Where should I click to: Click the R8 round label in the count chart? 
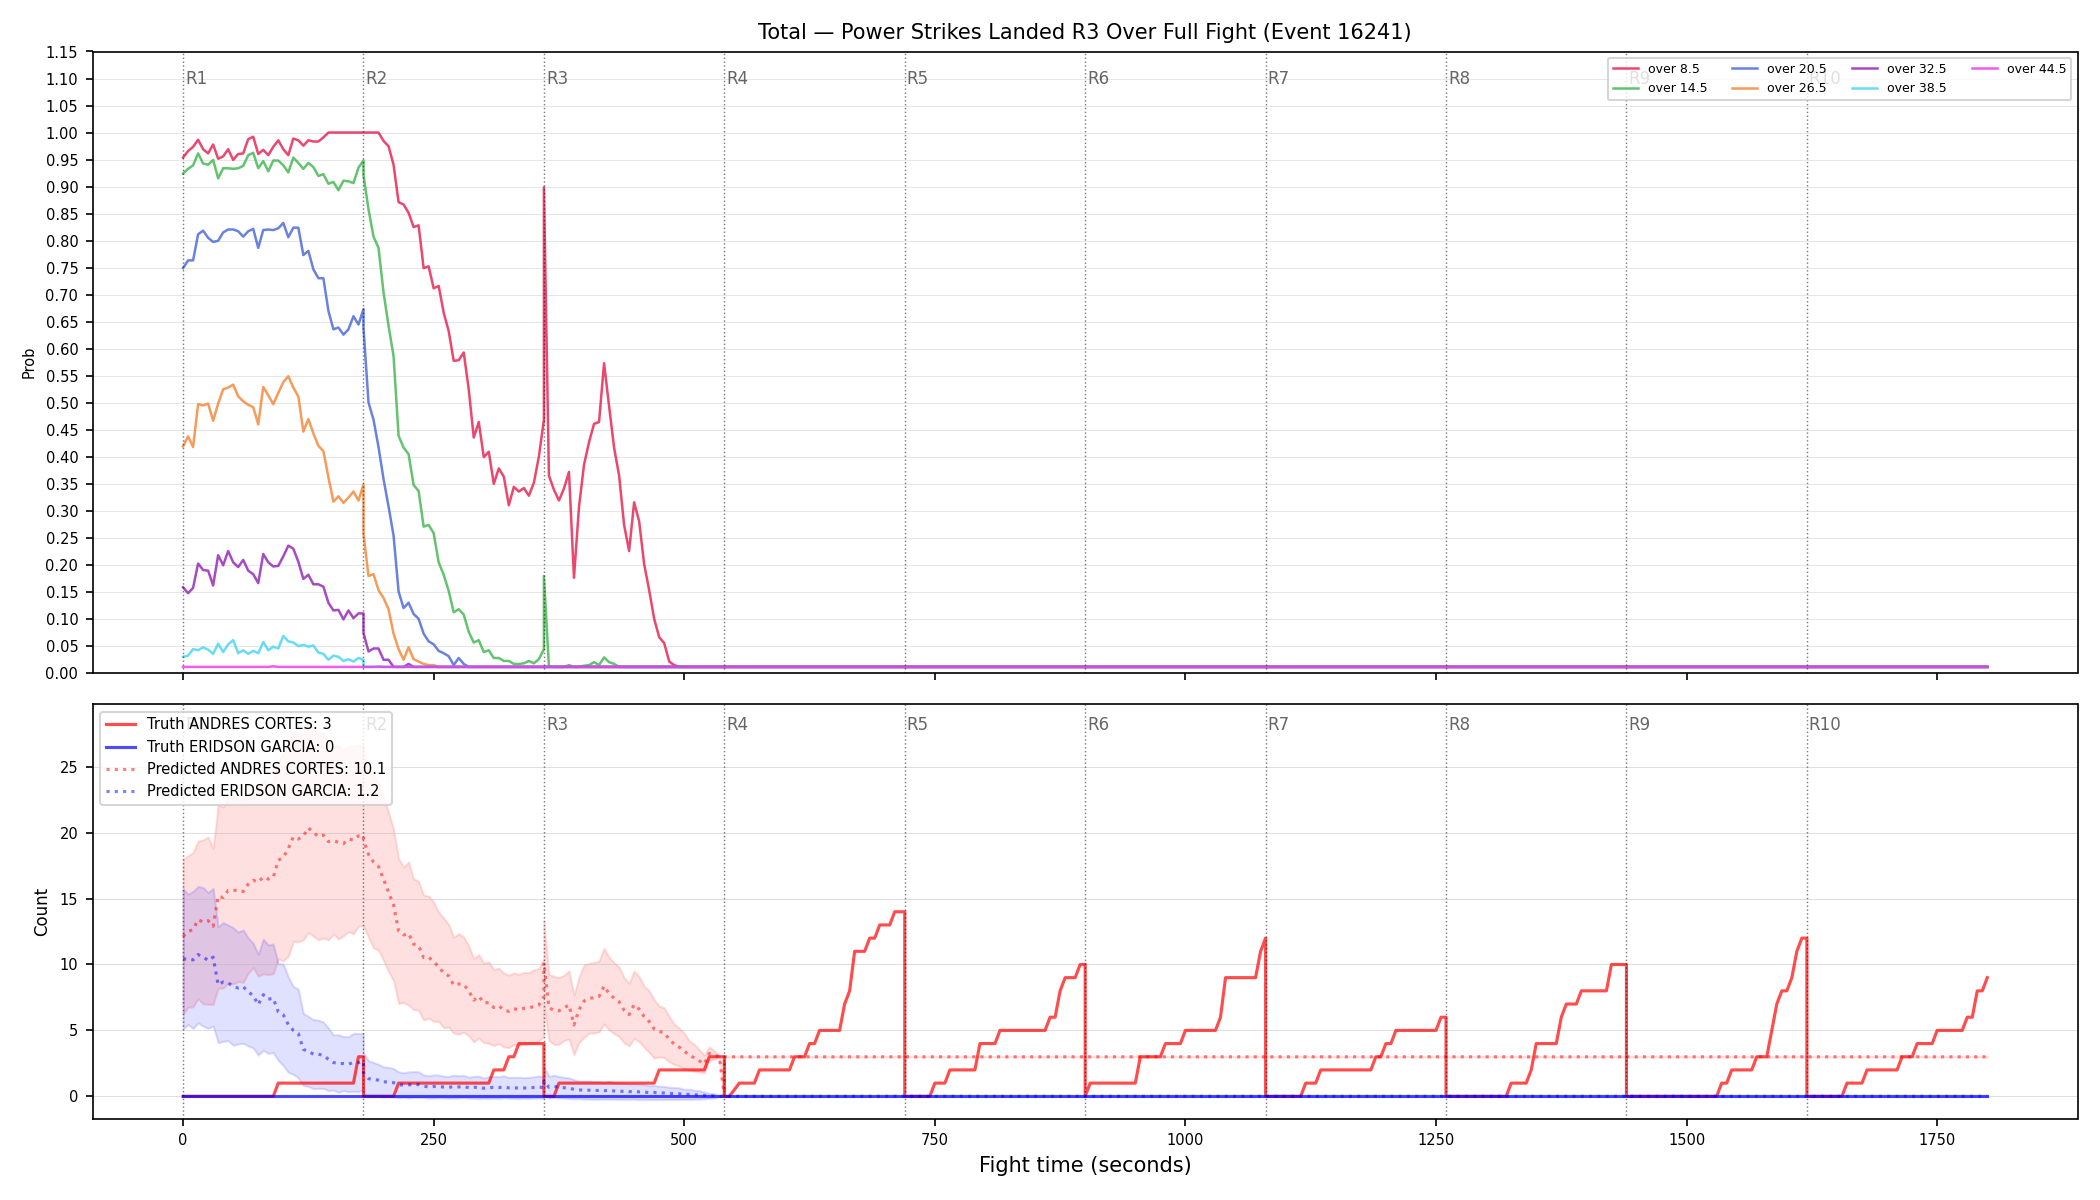pyautogui.click(x=1459, y=724)
